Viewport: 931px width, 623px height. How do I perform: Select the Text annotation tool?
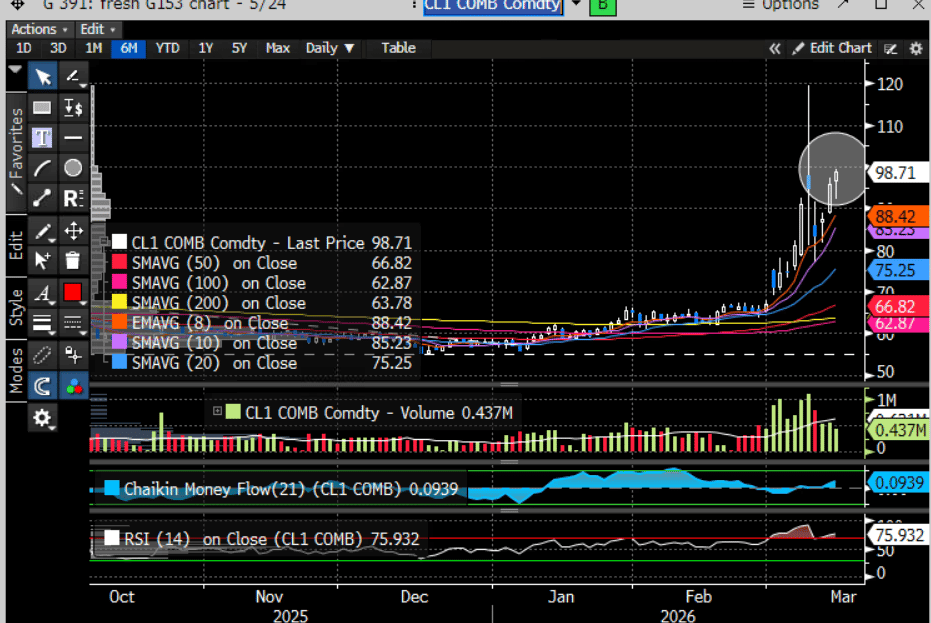tap(43, 137)
